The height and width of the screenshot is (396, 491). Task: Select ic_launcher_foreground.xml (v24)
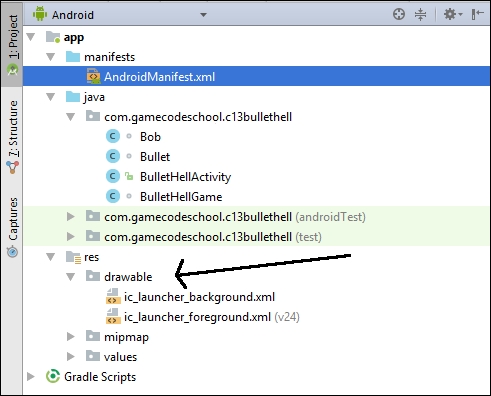(x=212, y=317)
